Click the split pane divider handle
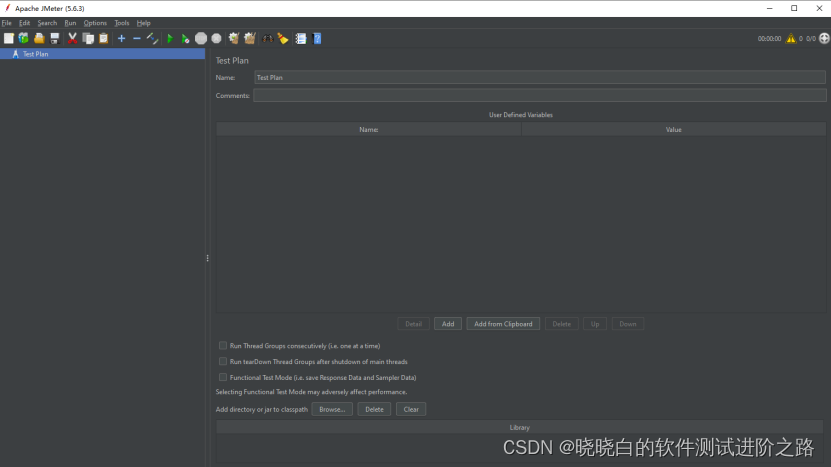Image resolution: width=831 pixels, height=467 pixels. pyautogui.click(x=207, y=258)
